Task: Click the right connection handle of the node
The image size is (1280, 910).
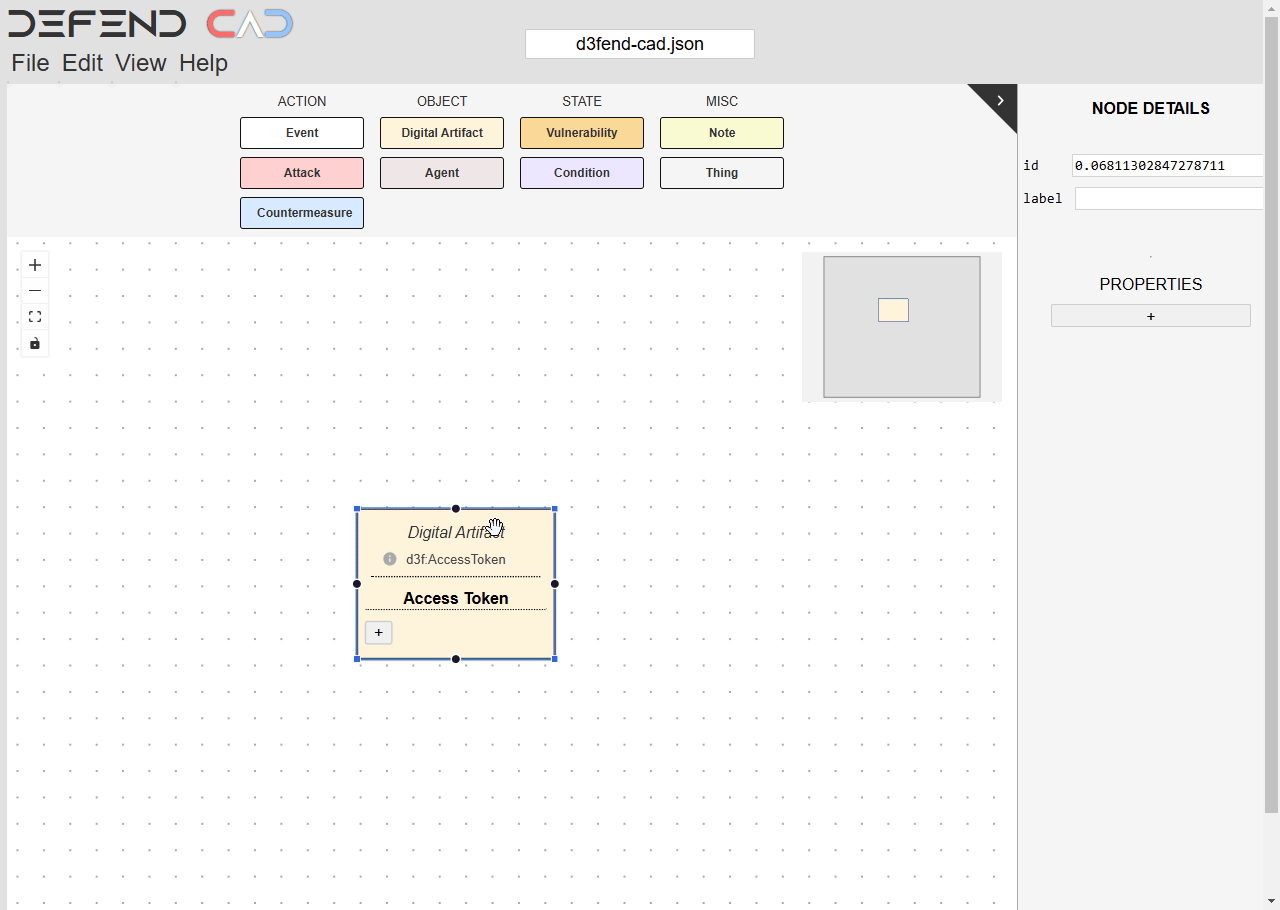Action: pyautogui.click(x=555, y=584)
